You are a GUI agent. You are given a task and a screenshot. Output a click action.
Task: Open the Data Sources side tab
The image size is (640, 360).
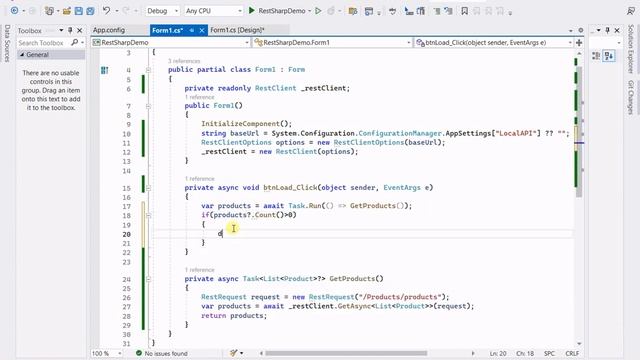click(x=7, y=43)
